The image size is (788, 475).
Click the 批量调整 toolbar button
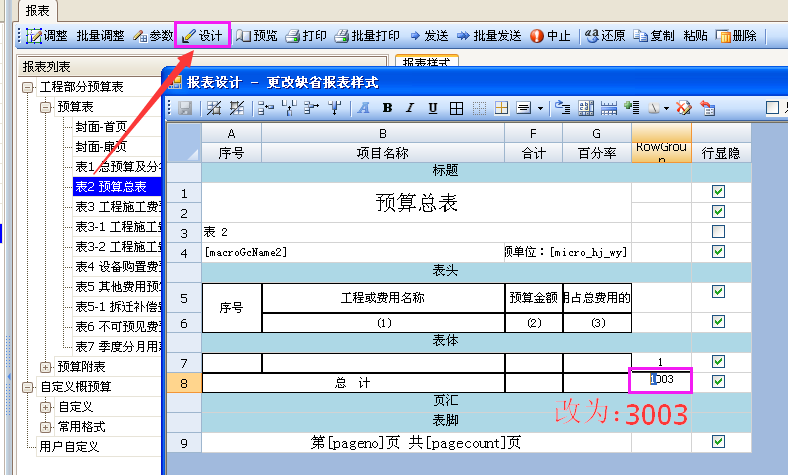pyautogui.click(x=100, y=36)
